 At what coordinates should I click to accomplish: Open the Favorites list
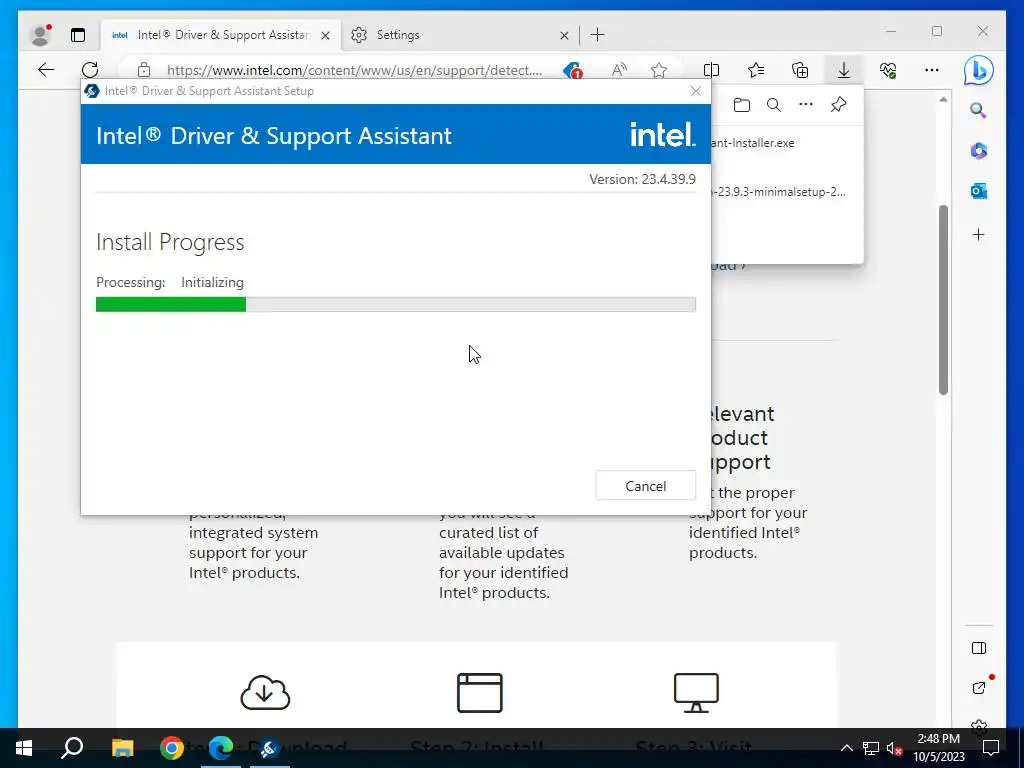pos(756,70)
